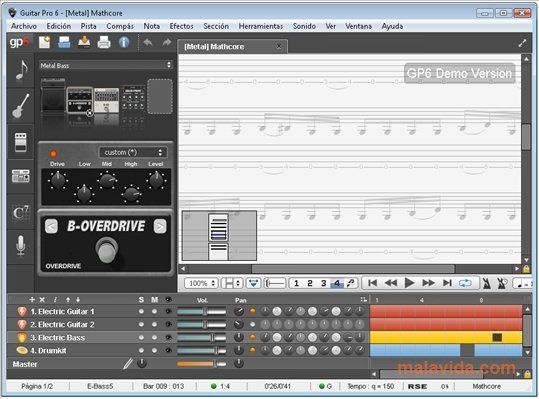Image resolution: width=539 pixels, height=399 pixels.
Task: Open the Herramientas menu
Action: [x=261, y=26]
